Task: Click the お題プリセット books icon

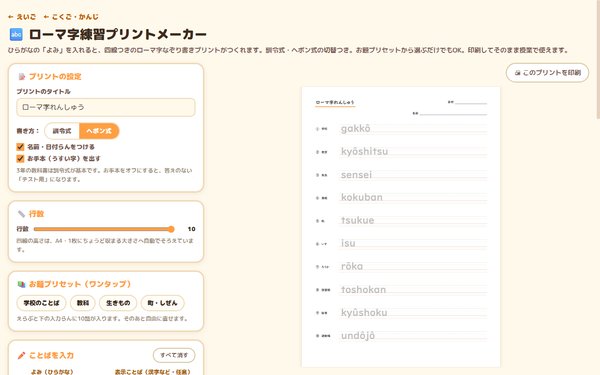Action: [x=21, y=284]
